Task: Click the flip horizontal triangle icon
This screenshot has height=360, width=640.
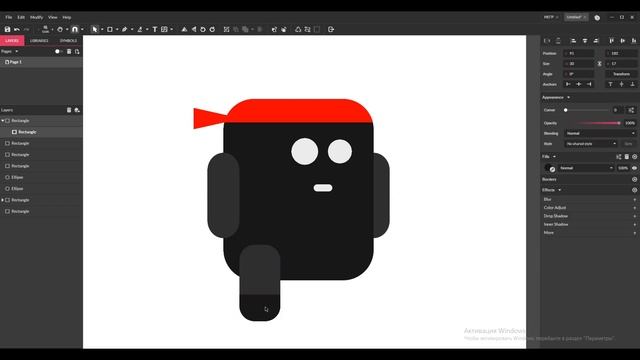Action: pos(194,29)
